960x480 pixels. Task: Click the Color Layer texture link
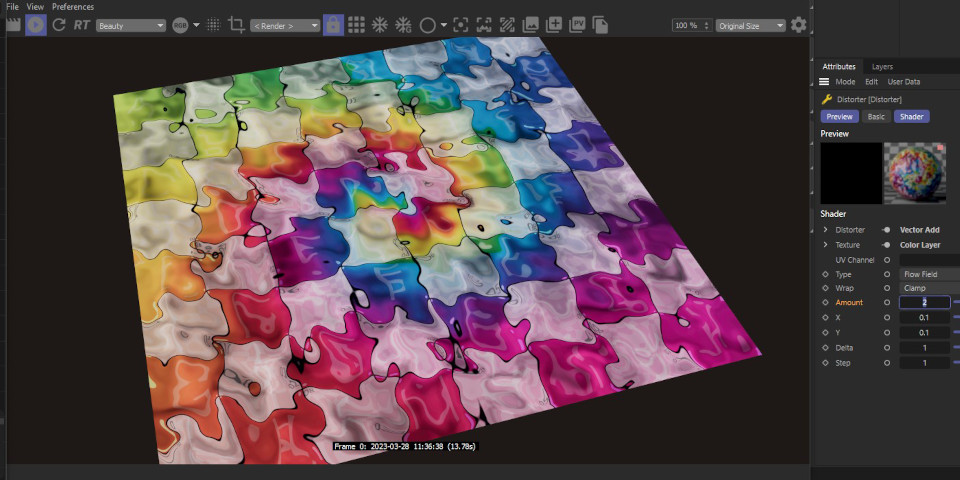pos(919,245)
